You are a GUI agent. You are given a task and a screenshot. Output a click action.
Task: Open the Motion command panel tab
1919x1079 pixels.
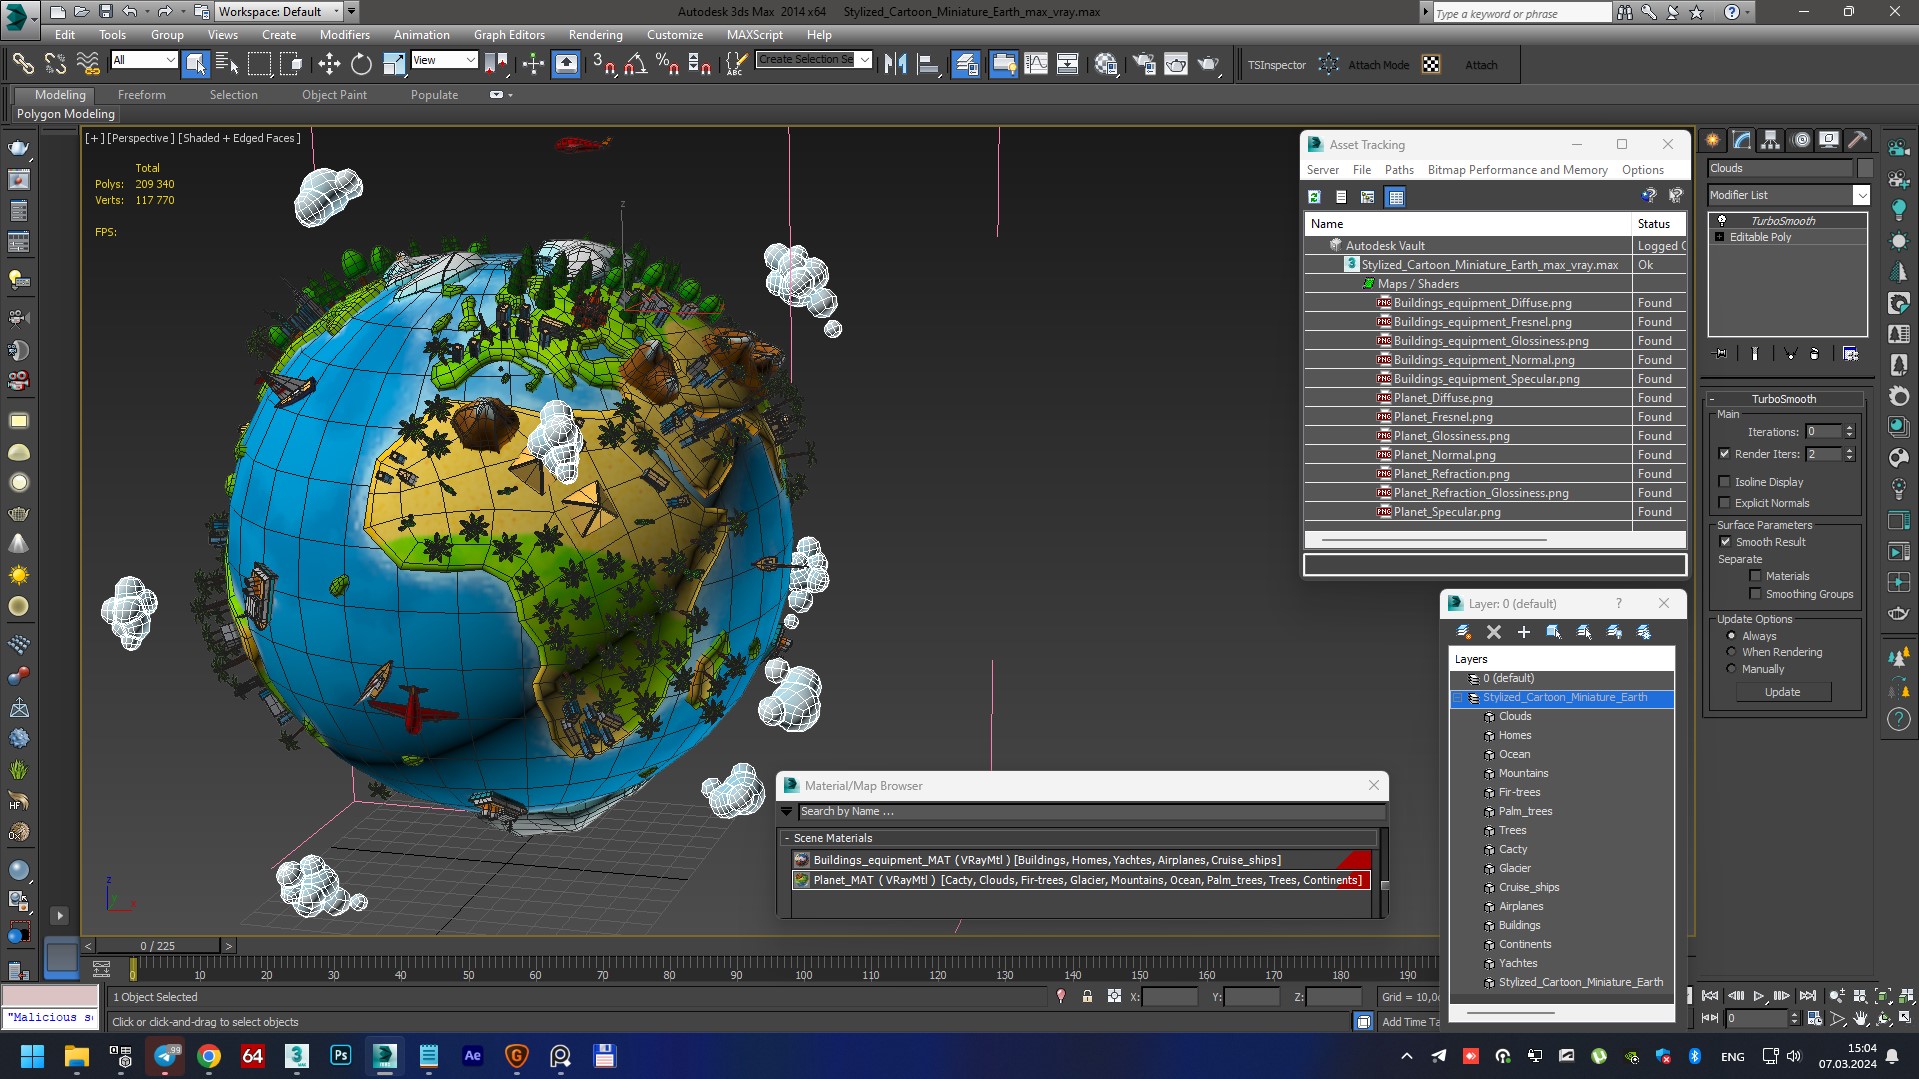click(x=1801, y=140)
